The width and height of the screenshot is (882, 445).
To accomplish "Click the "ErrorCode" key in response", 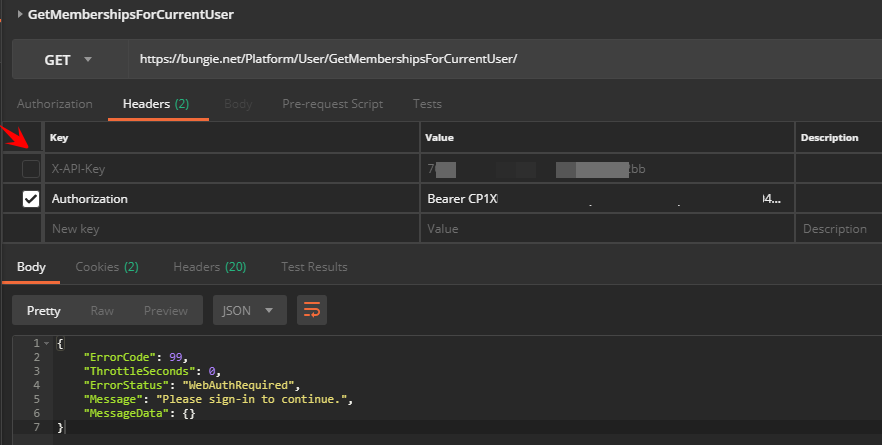I will coord(119,357).
